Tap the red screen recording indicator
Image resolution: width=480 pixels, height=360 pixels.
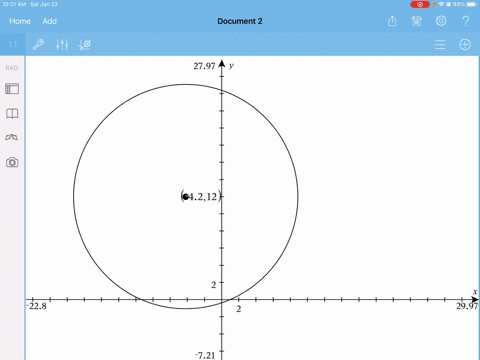(x=420, y=4)
